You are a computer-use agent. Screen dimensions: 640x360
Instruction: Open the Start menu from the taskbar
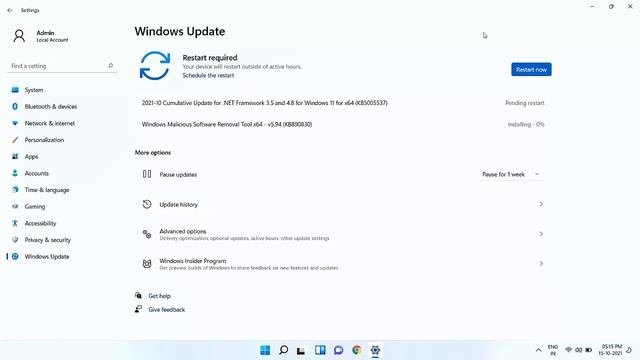click(265, 350)
